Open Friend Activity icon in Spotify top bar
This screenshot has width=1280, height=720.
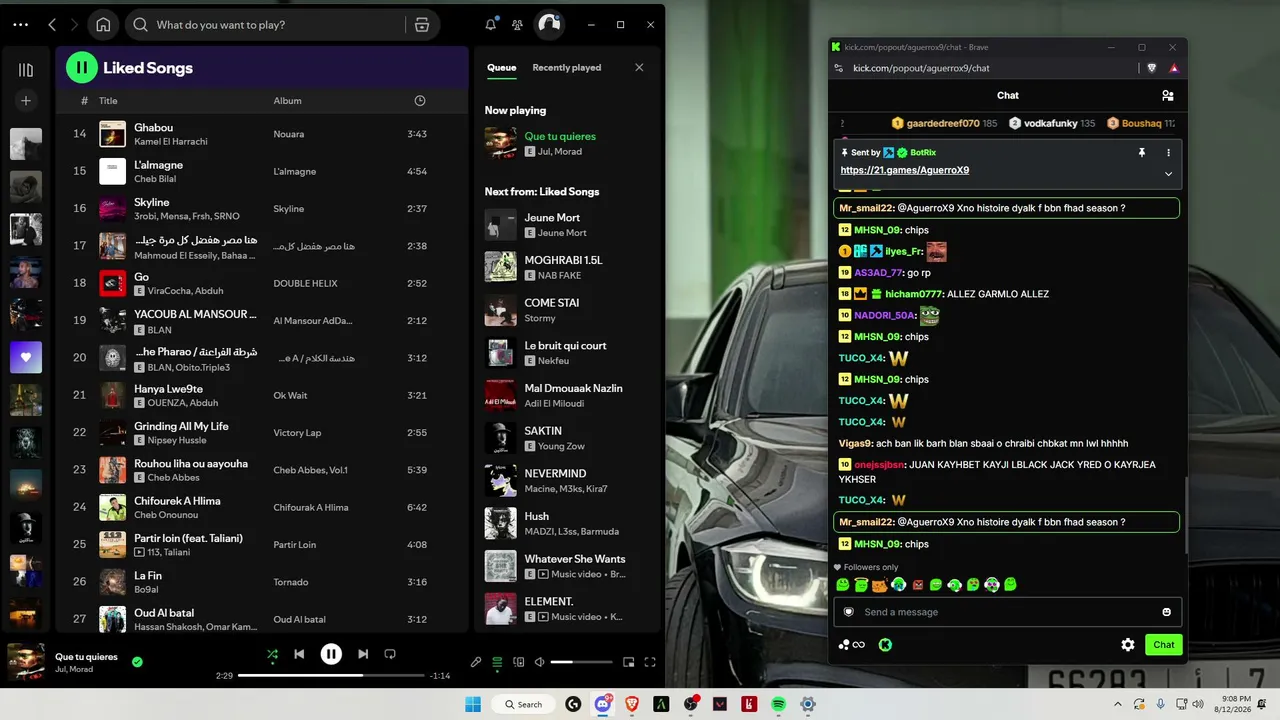(x=517, y=24)
